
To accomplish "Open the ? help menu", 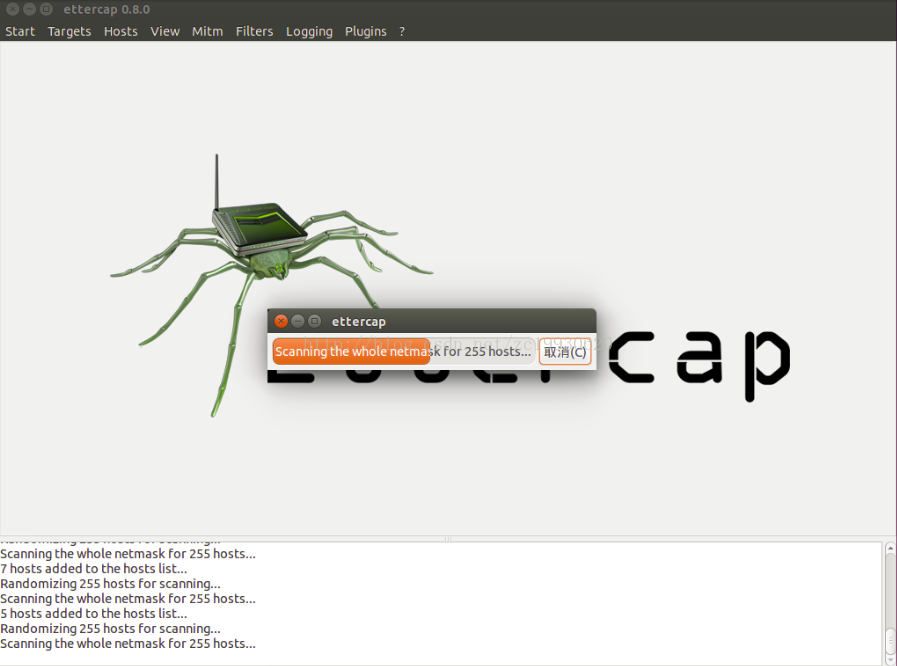I will click(402, 31).
